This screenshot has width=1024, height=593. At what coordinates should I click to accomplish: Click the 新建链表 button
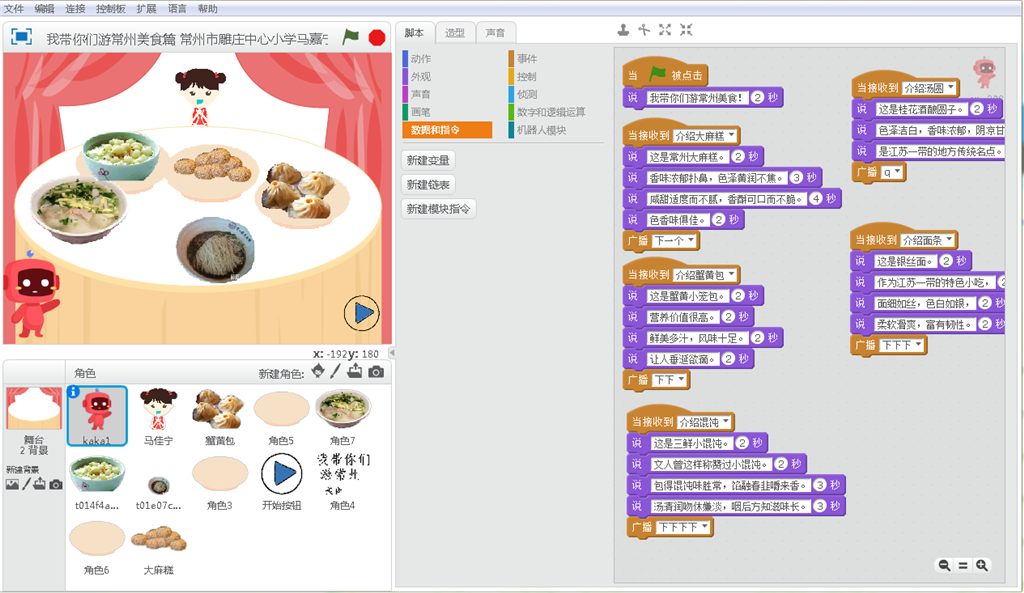pyautogui.click(x=428, y=185)
